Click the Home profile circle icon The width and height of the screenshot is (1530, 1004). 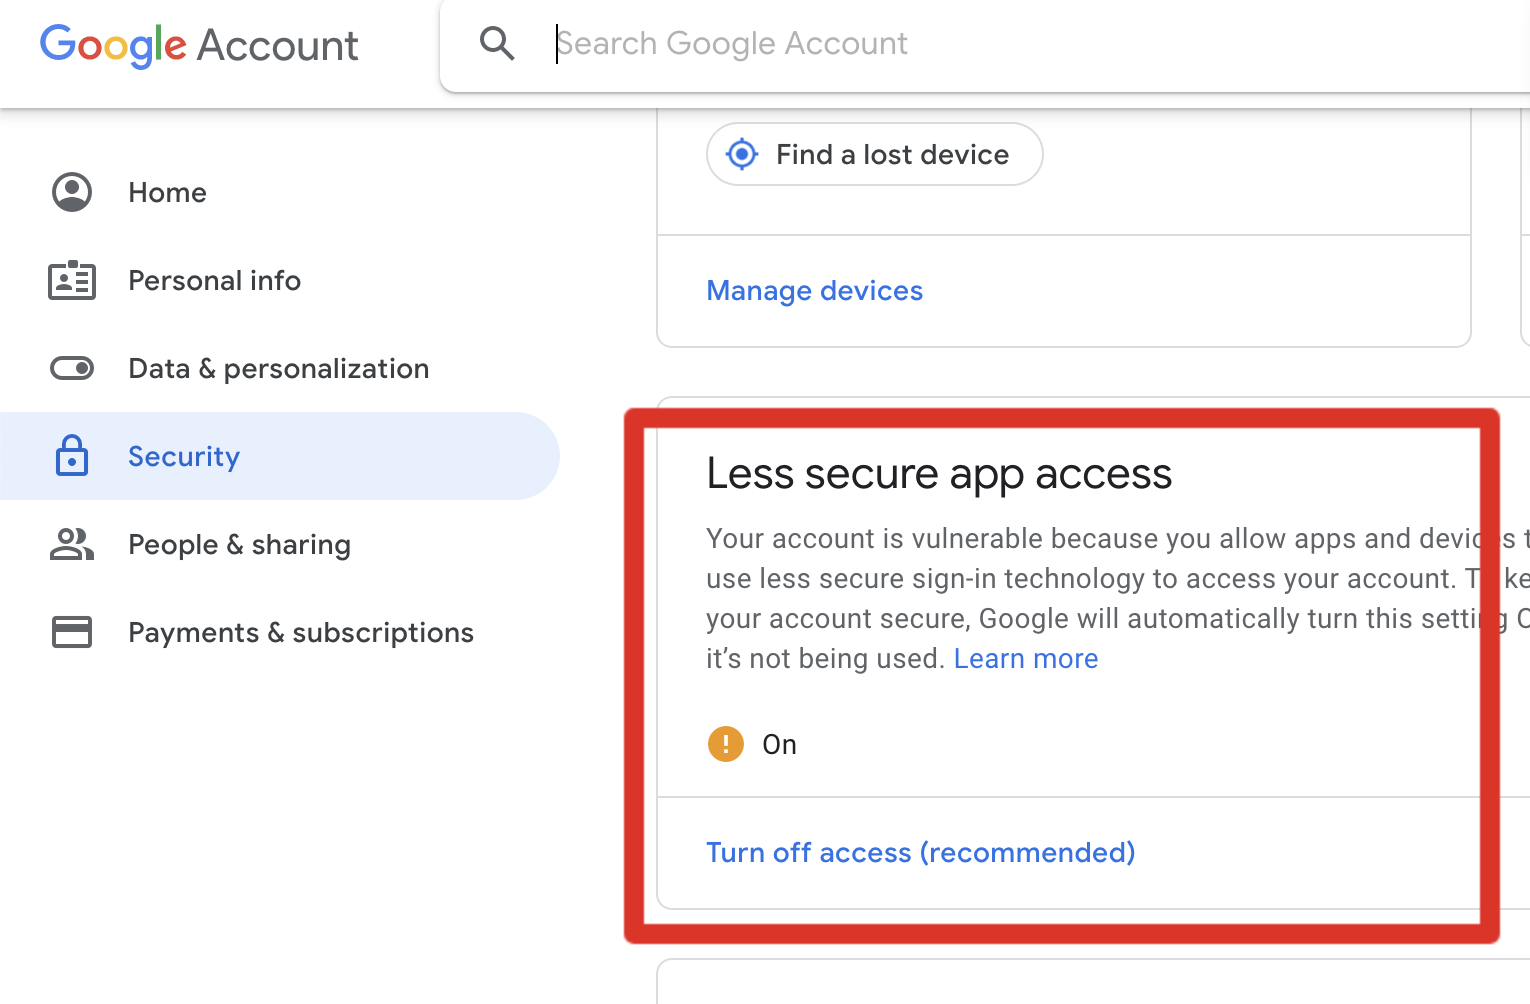(72, 192)
